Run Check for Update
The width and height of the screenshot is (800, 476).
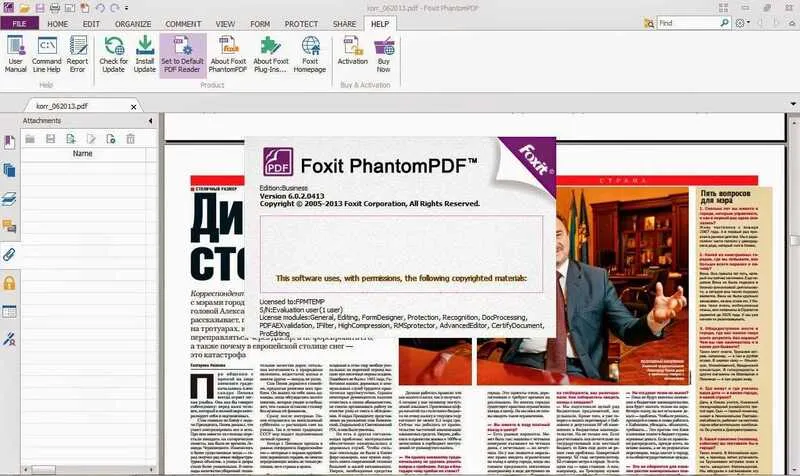(113, 54)
